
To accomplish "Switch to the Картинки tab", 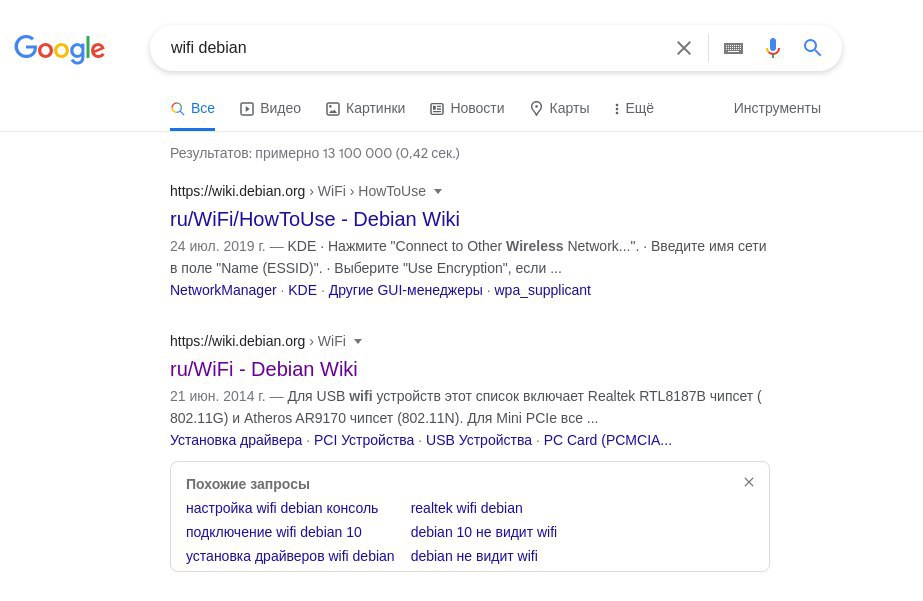I will (x=366, y=108).
